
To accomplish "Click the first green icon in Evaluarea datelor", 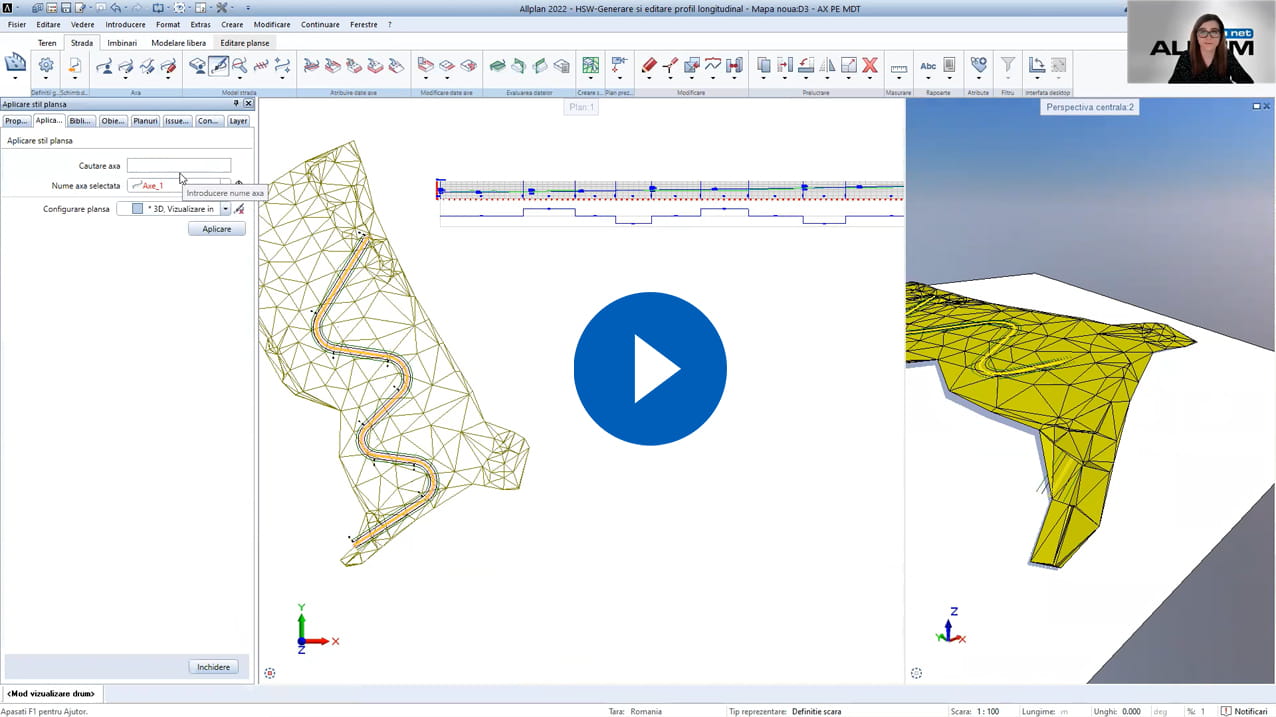I will pos(497,66).
